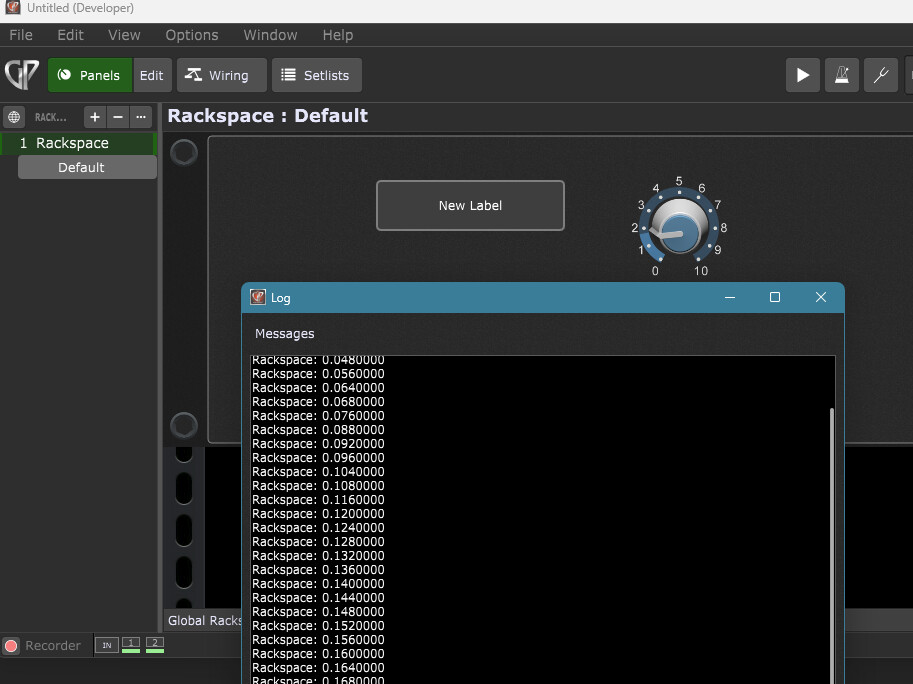Viewport: 913px width, 684px height.
Task: Toggle the metronome icon
Action: click(842, 75)
